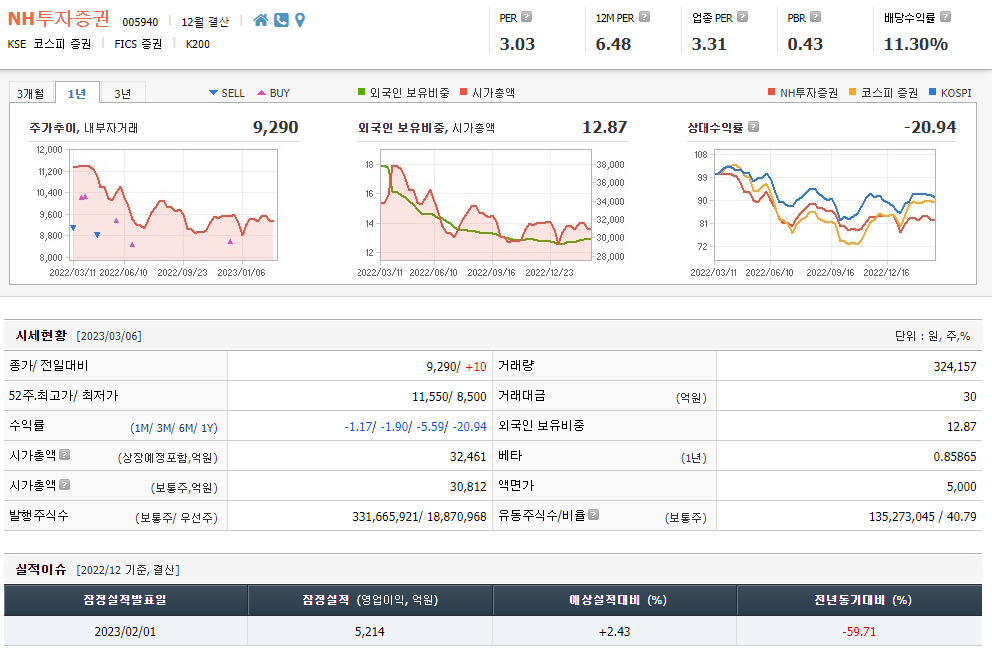Click the blue SELL triangle legend marker

click(x=213, y=93)
